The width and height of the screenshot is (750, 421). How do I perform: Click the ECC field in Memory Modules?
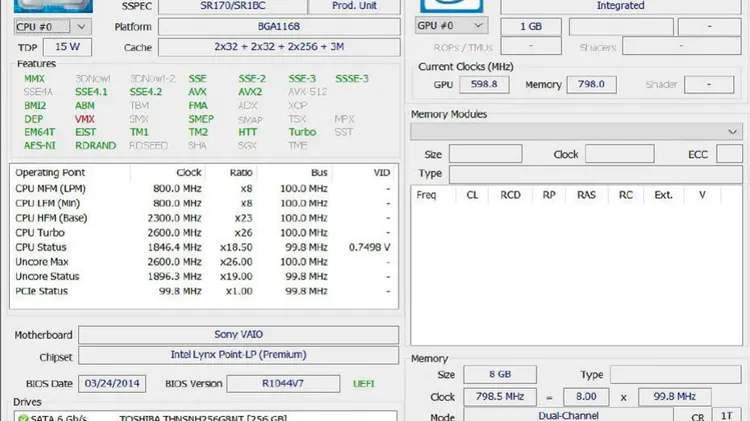coord(729,154)
